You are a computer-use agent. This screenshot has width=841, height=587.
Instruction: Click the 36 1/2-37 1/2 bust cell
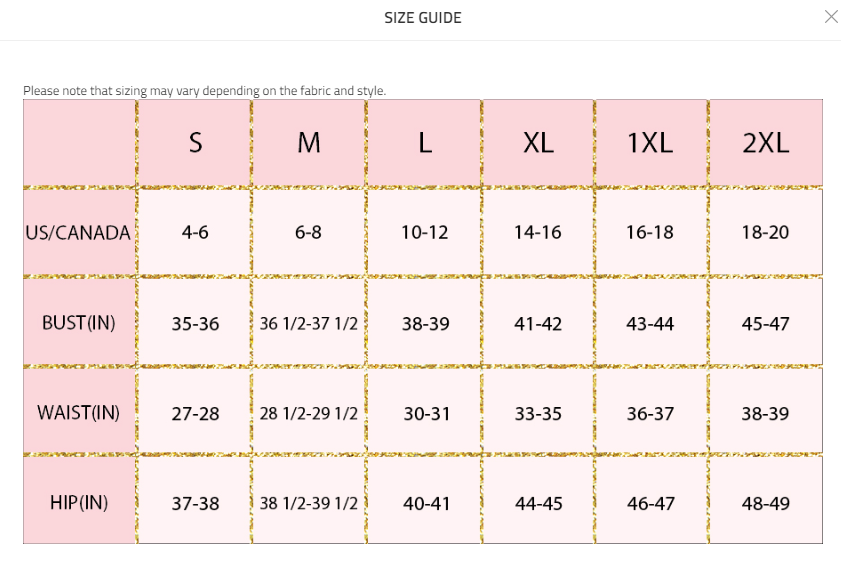point(309,324)
